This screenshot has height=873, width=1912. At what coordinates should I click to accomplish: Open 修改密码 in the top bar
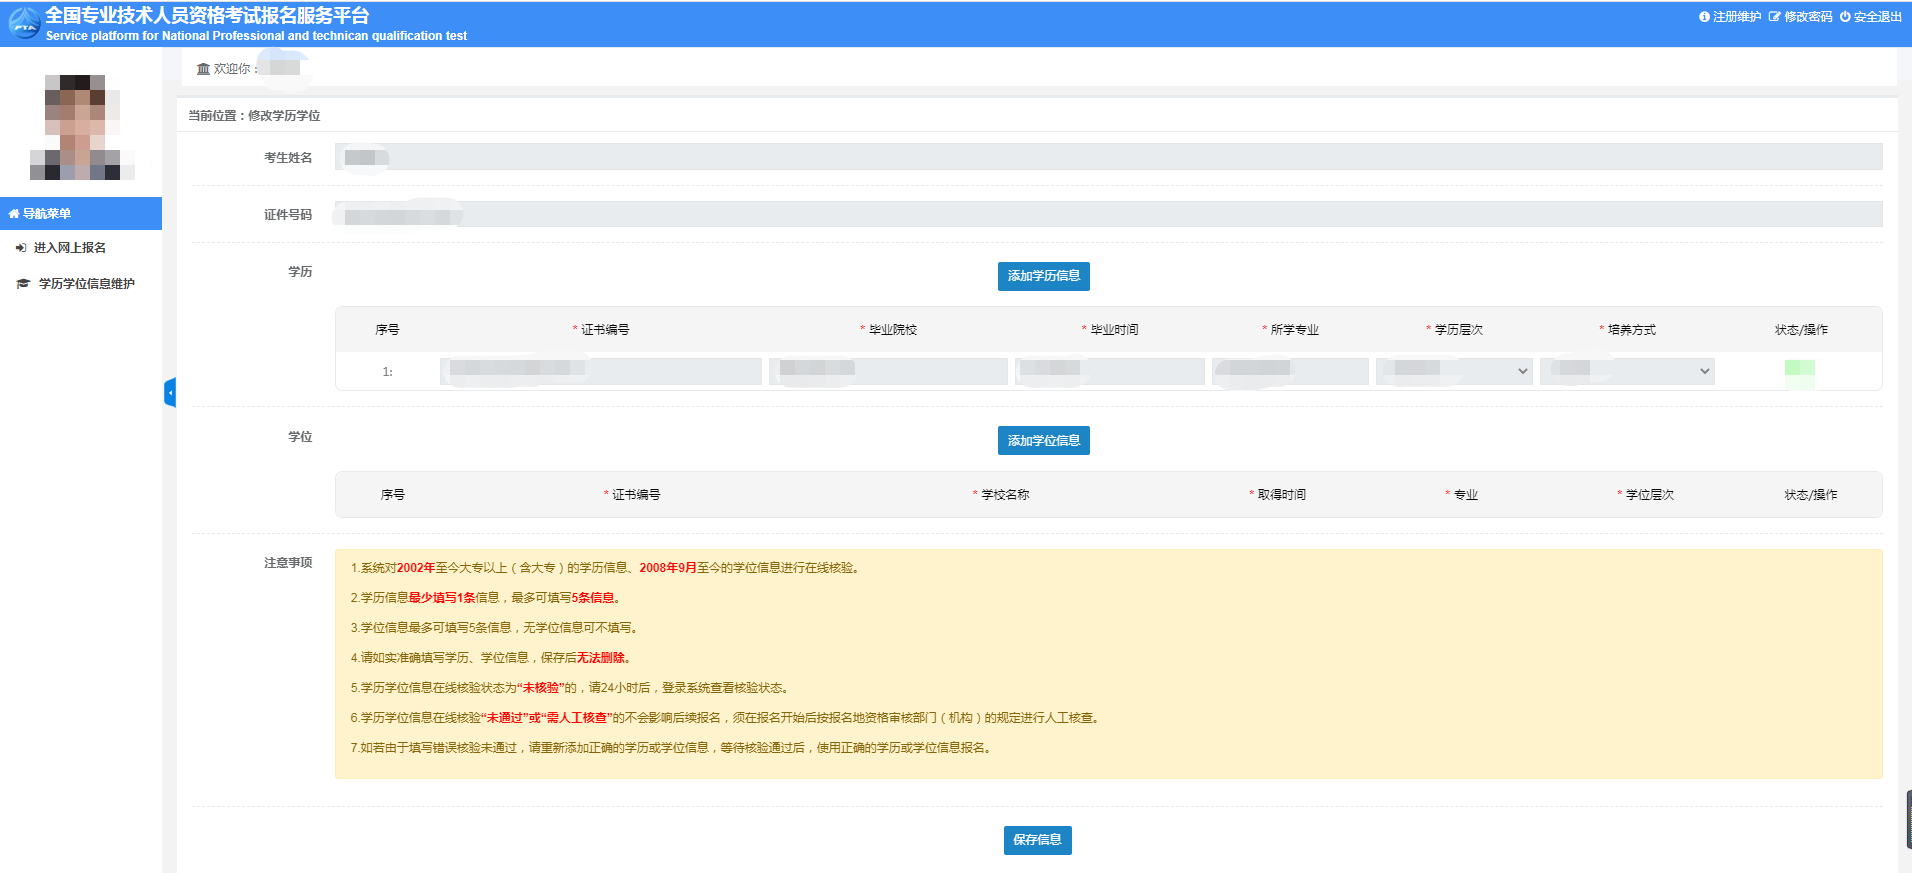point(1800,17)
